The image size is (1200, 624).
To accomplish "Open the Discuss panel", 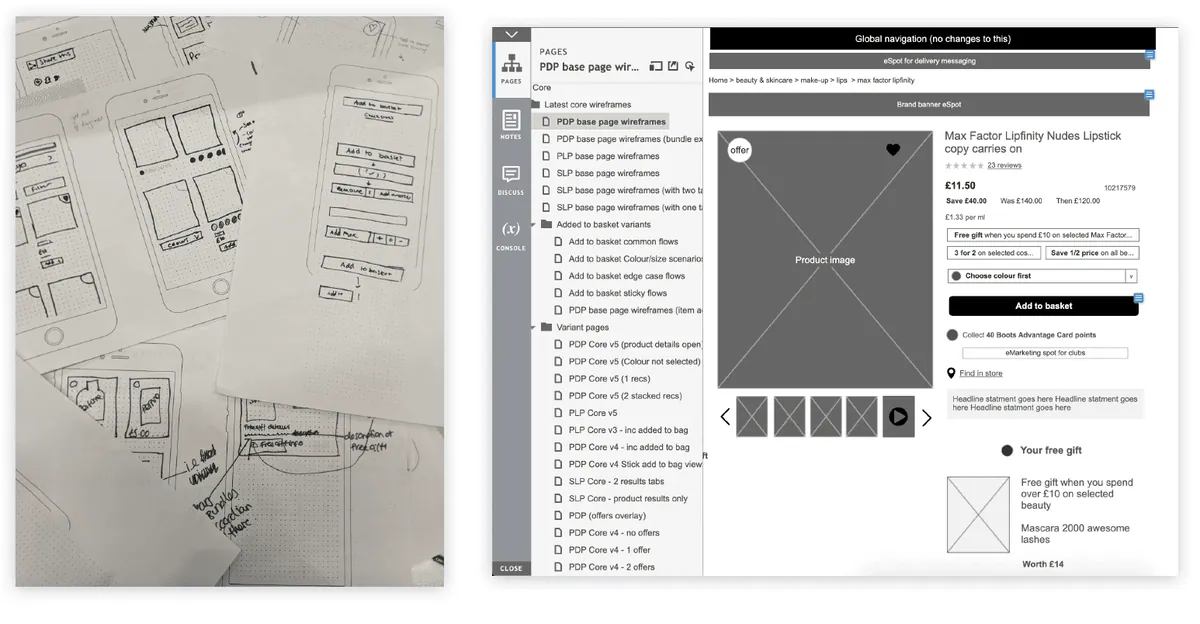I will [x=511, y=179].
